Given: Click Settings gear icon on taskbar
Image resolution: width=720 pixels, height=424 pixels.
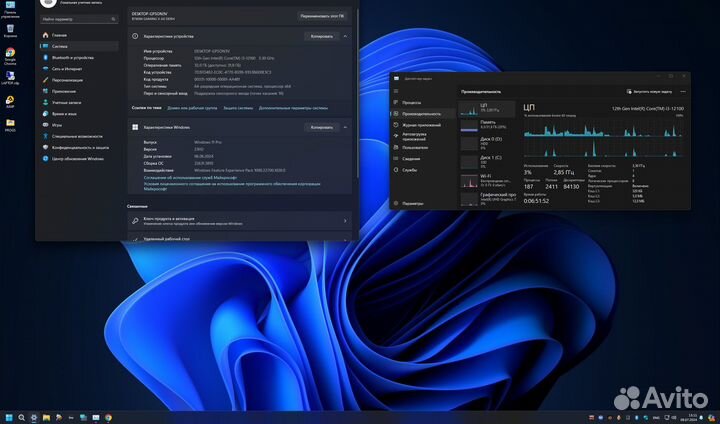Looking at the screenshot, I should 34,418.
